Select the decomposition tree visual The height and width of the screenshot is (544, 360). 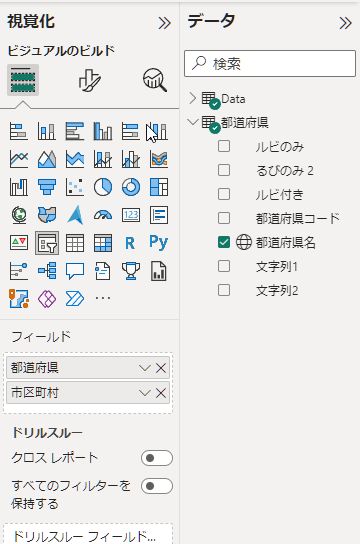coord(47,271)
